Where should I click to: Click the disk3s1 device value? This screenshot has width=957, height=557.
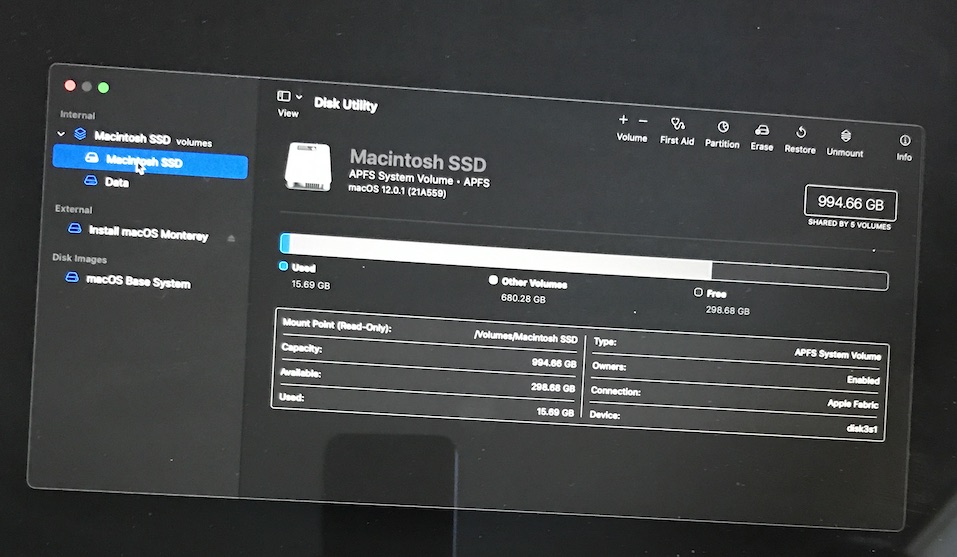pyautogui.click(x=862, y=428)
